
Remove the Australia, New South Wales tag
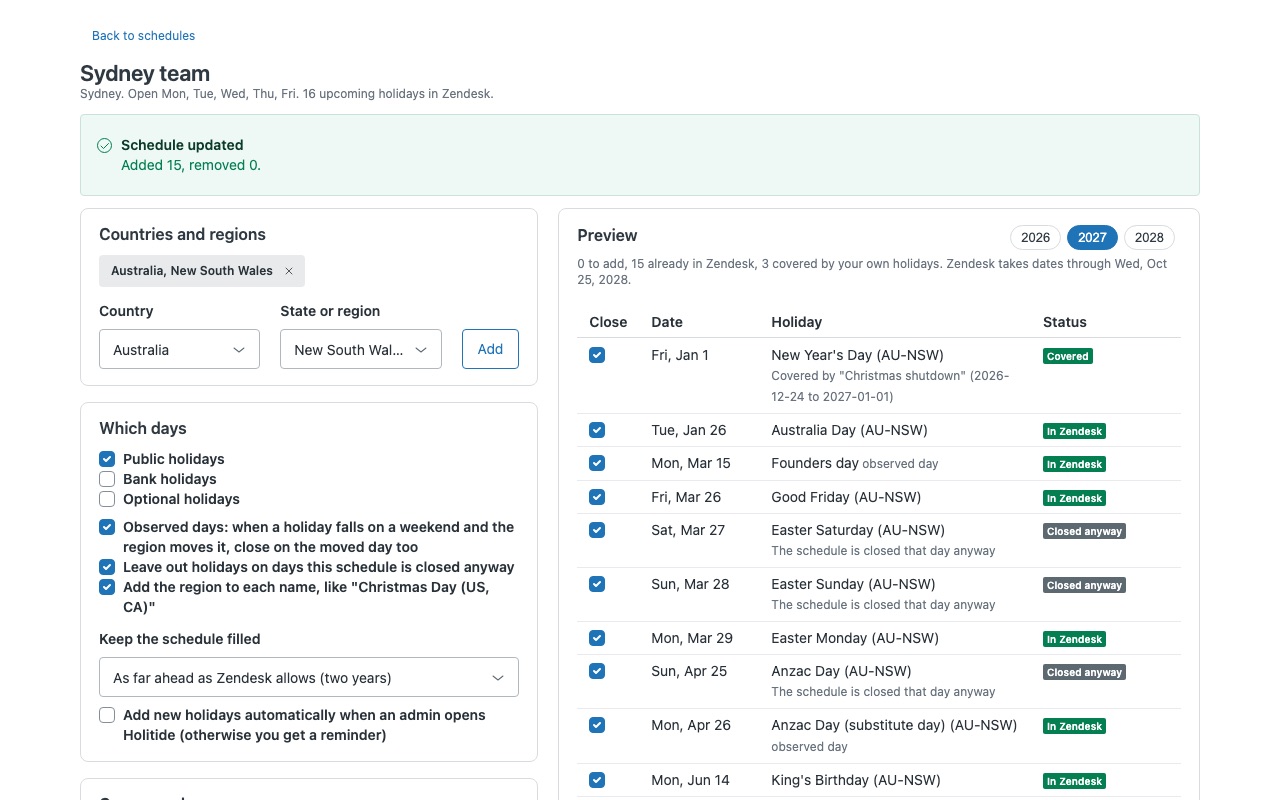click(289, 271)
